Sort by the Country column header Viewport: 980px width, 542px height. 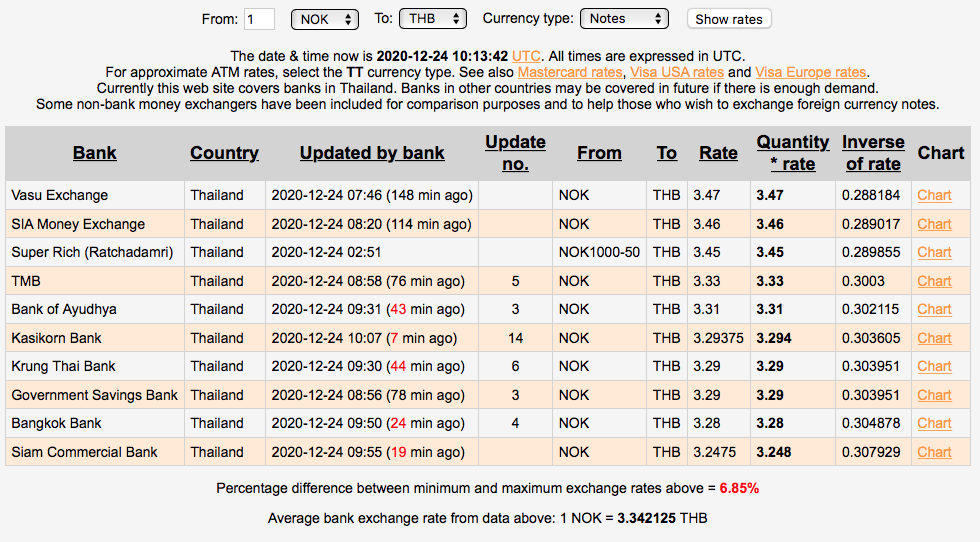pos(224,153)
